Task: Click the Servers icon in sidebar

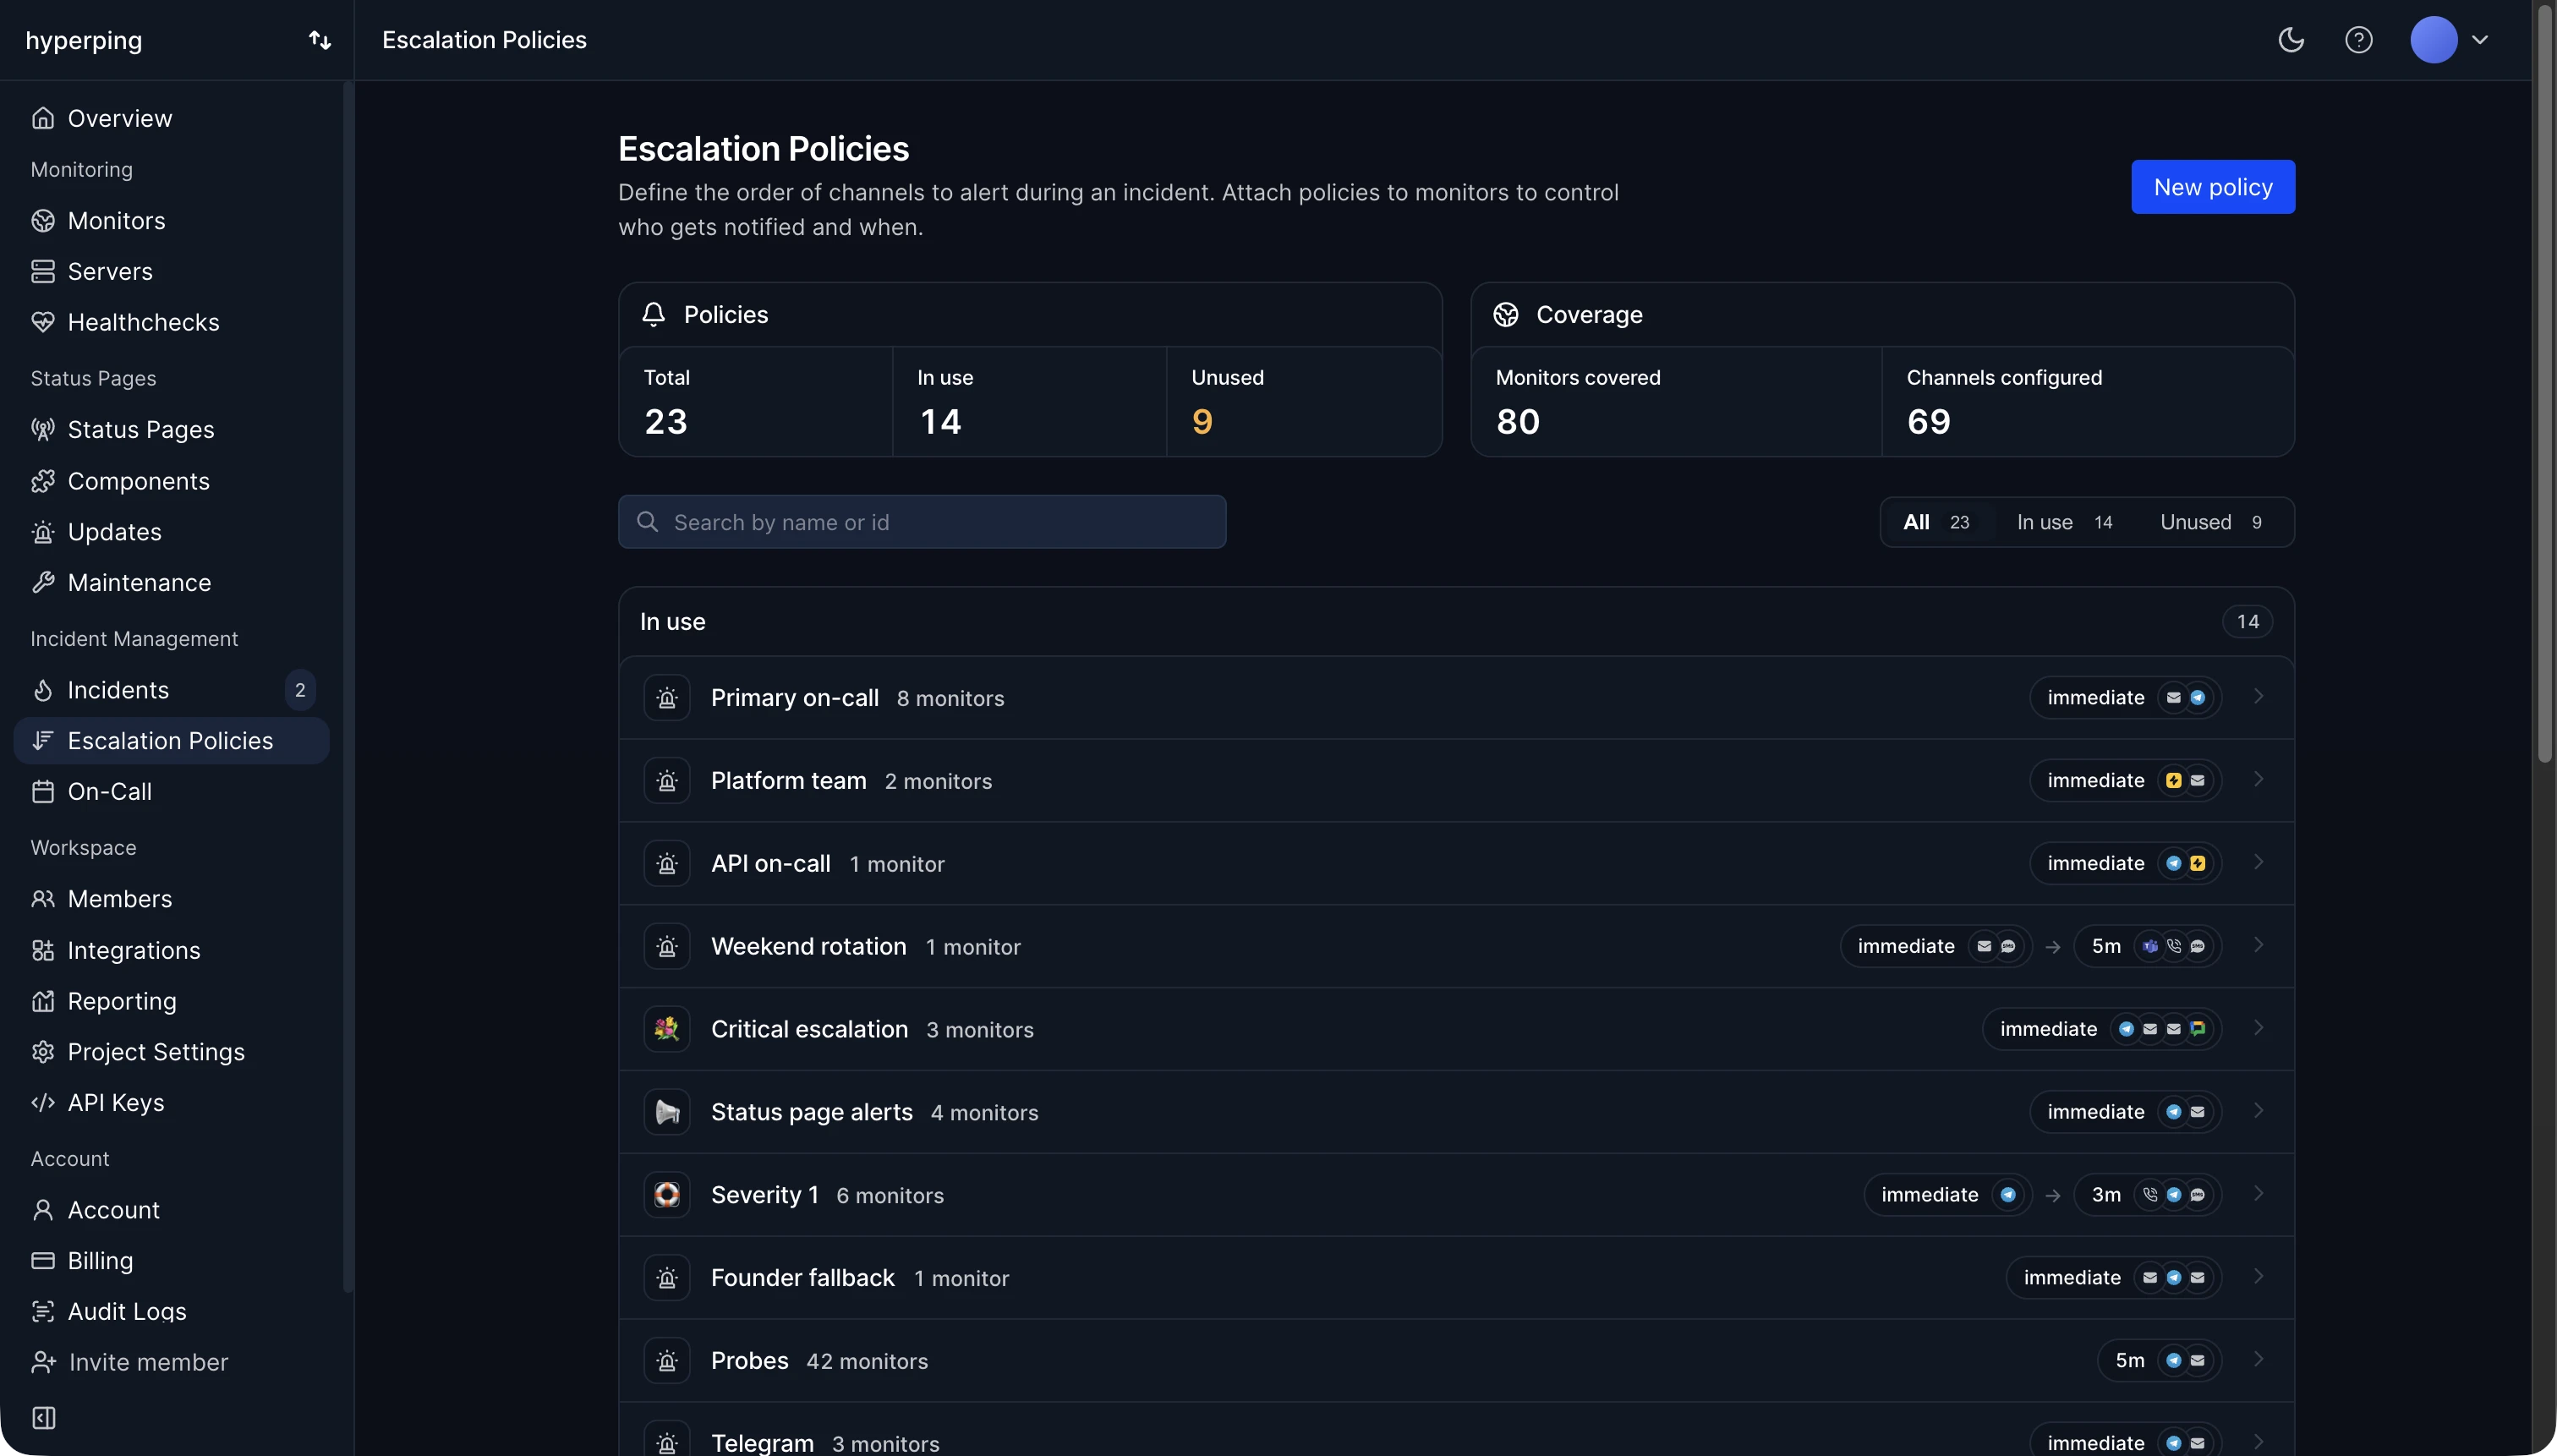Action: pyautogui.click(x=43, y=271)
